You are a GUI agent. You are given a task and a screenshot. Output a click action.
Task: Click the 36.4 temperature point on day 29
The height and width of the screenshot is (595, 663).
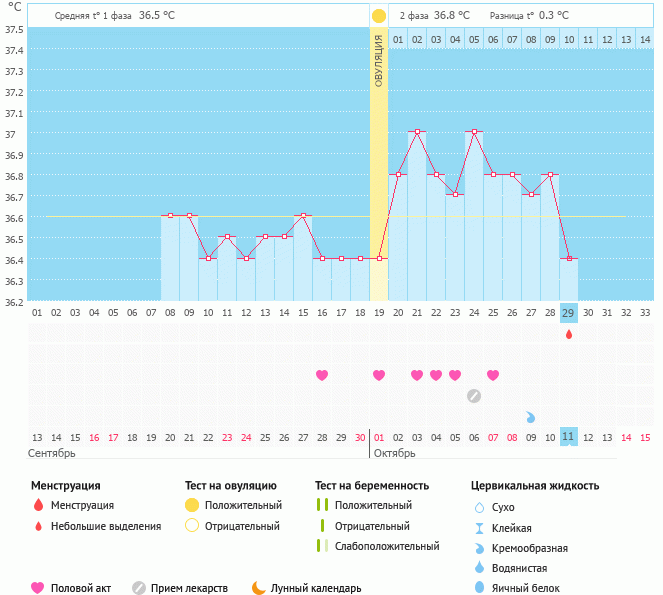click(569, 258)
